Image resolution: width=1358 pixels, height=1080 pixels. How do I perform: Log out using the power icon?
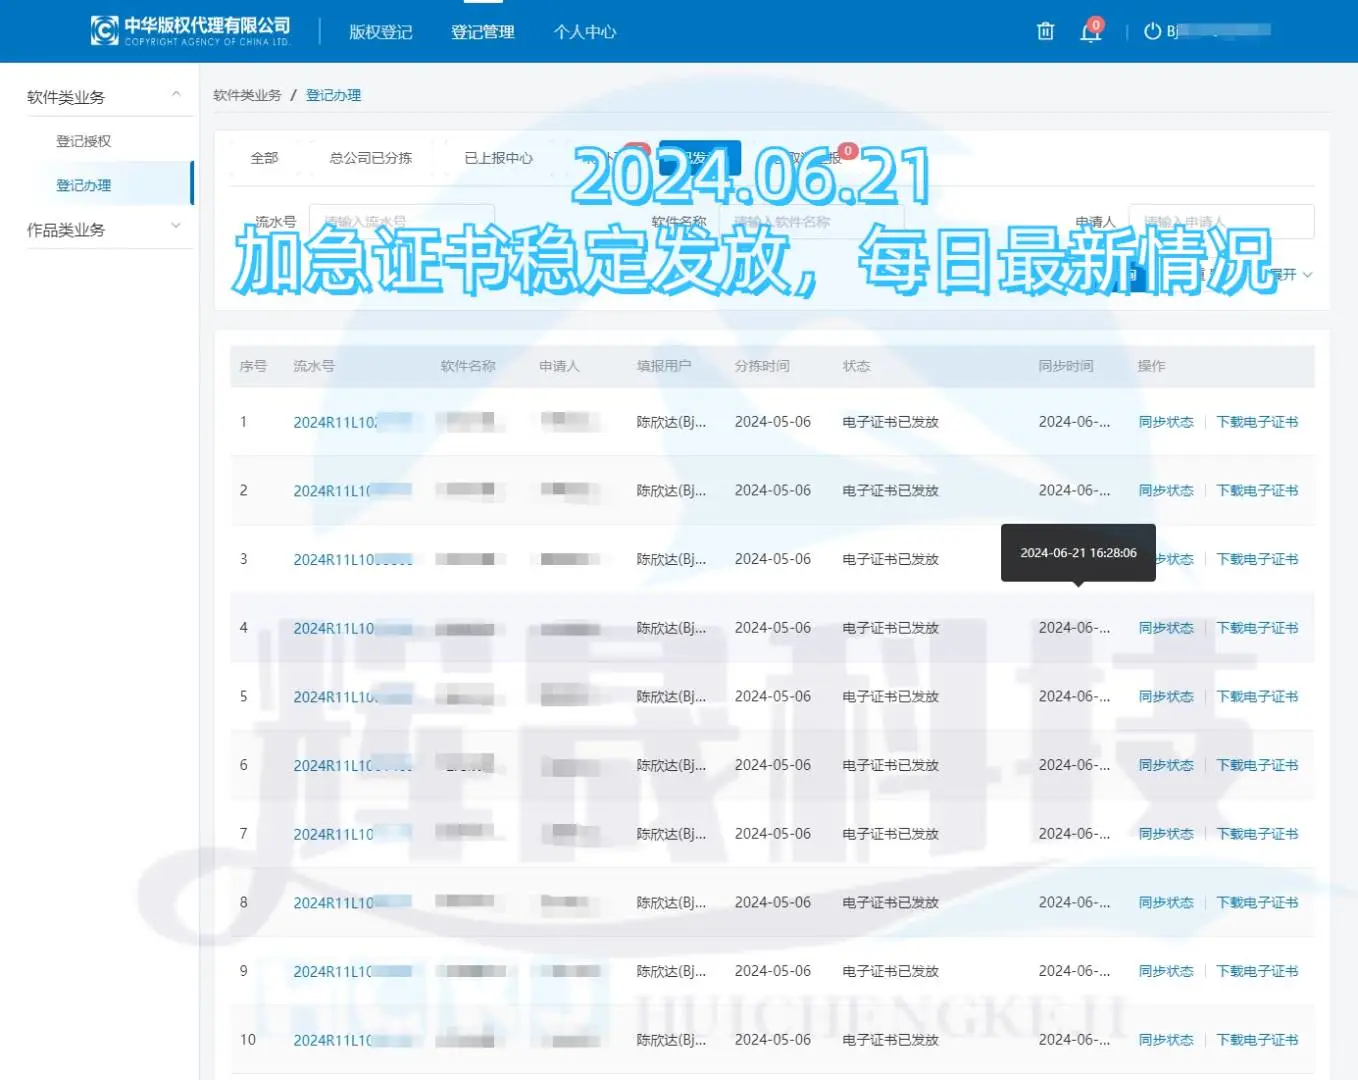(x=1152, y=30)
